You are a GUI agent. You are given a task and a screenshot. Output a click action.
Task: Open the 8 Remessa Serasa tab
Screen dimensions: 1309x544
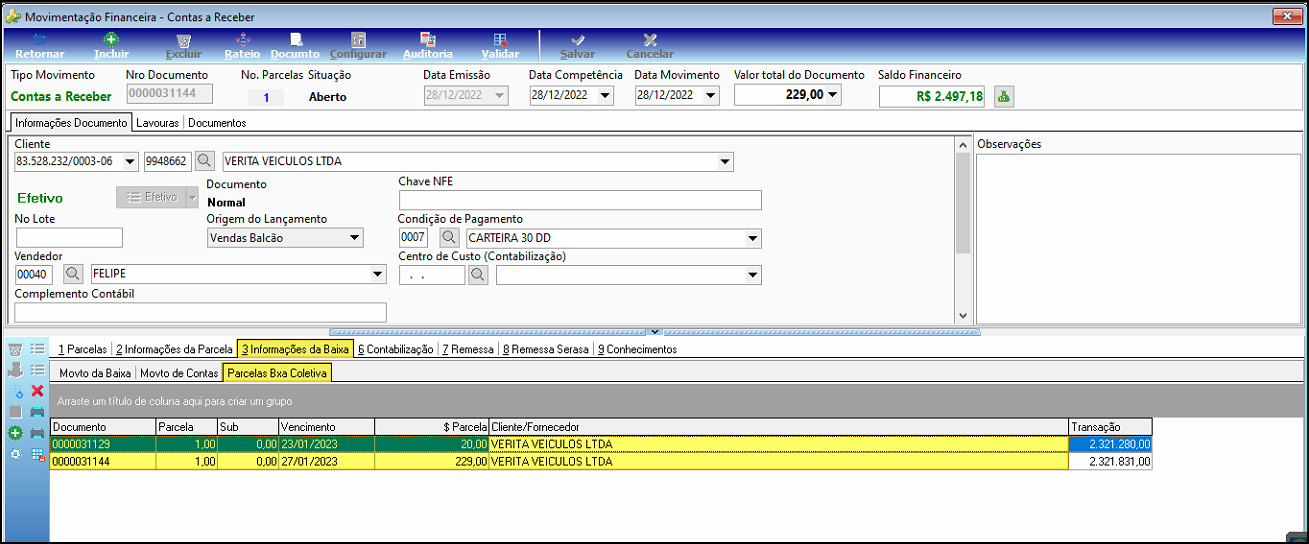tap(545, 349)
